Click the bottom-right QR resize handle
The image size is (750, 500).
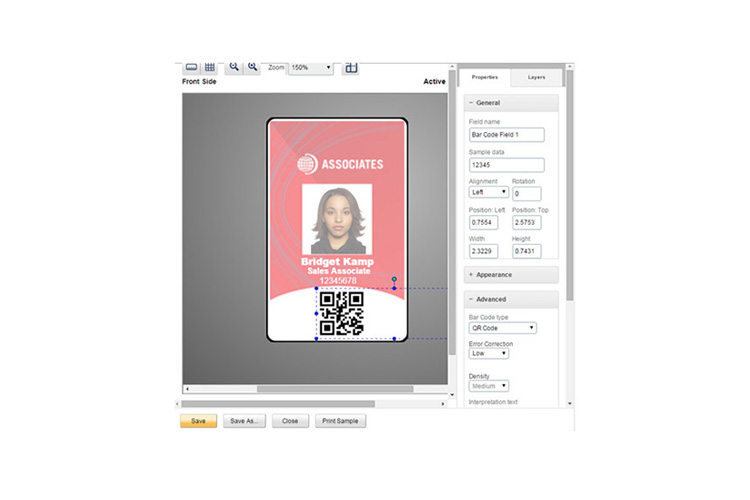click(x=394, y=339)
